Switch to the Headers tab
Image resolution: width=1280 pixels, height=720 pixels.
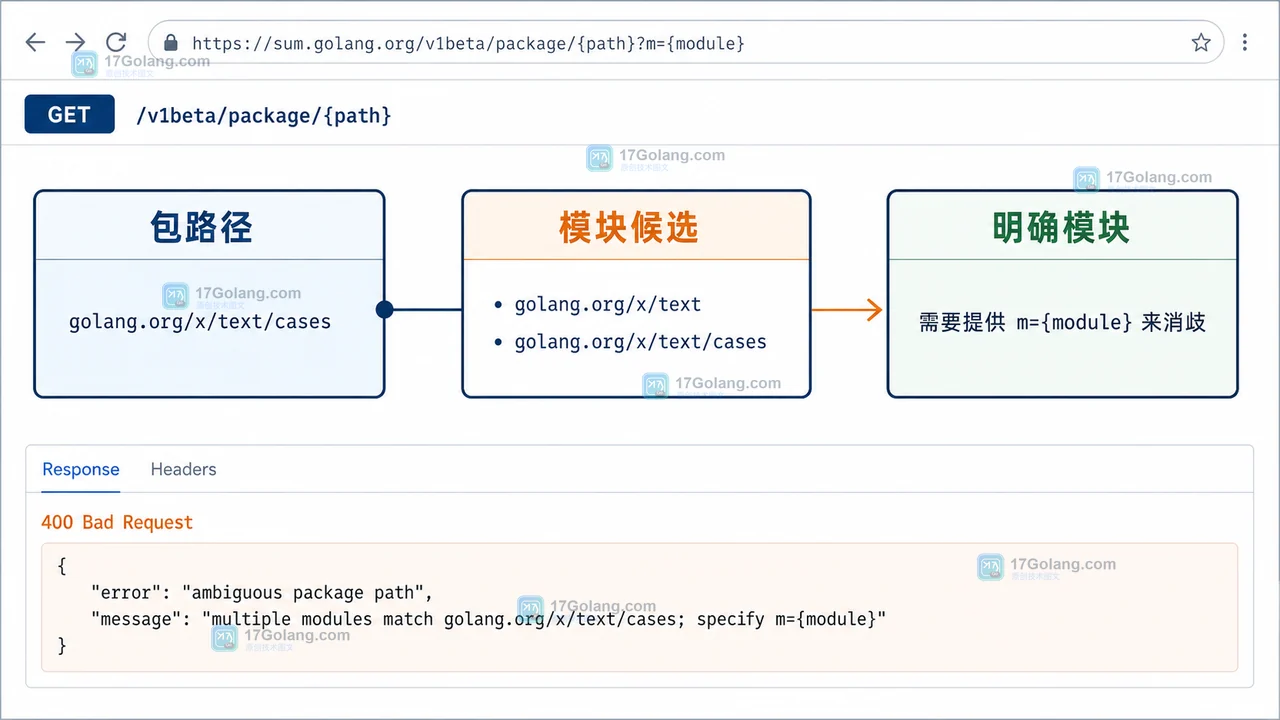pos(183,469)
